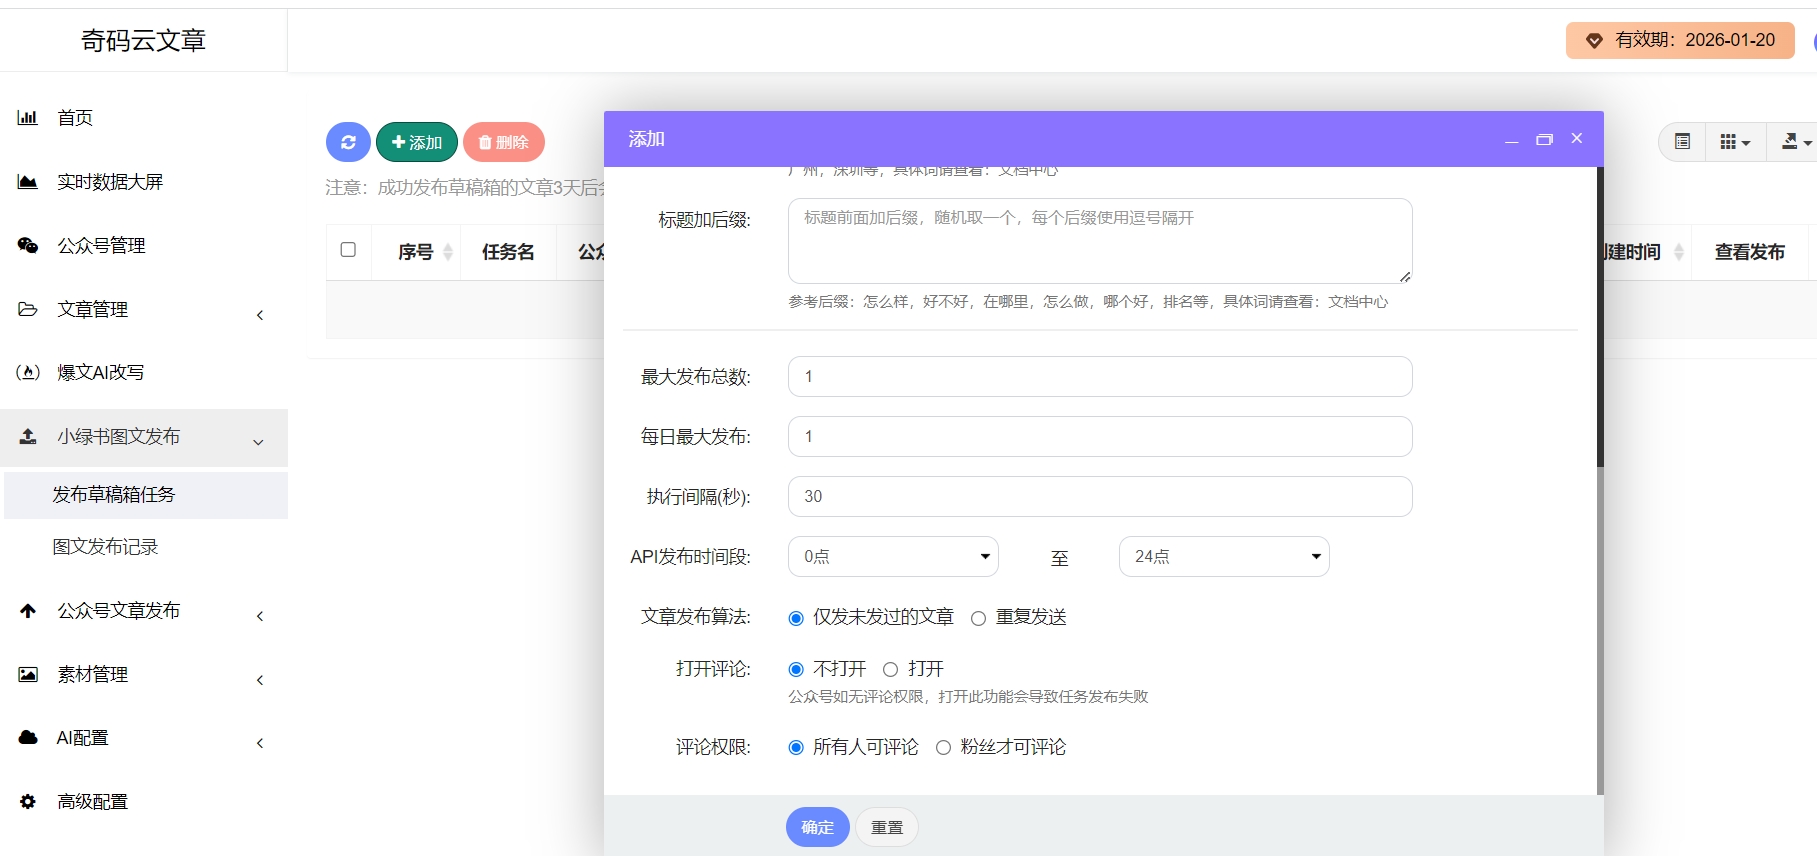Expand 文章管理 submenu chevron
The width and height of the screenshot is (1817, 856).
pos(260,315)
